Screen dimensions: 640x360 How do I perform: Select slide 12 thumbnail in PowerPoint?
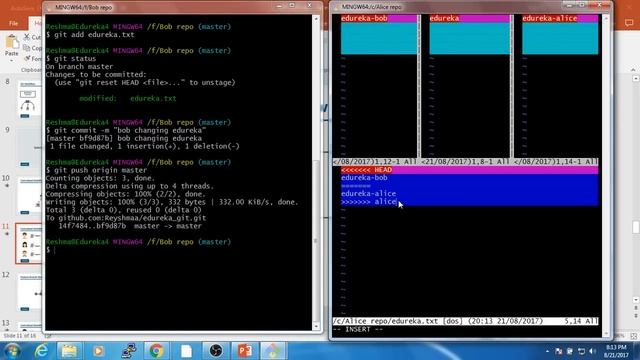tap(28, 291)
